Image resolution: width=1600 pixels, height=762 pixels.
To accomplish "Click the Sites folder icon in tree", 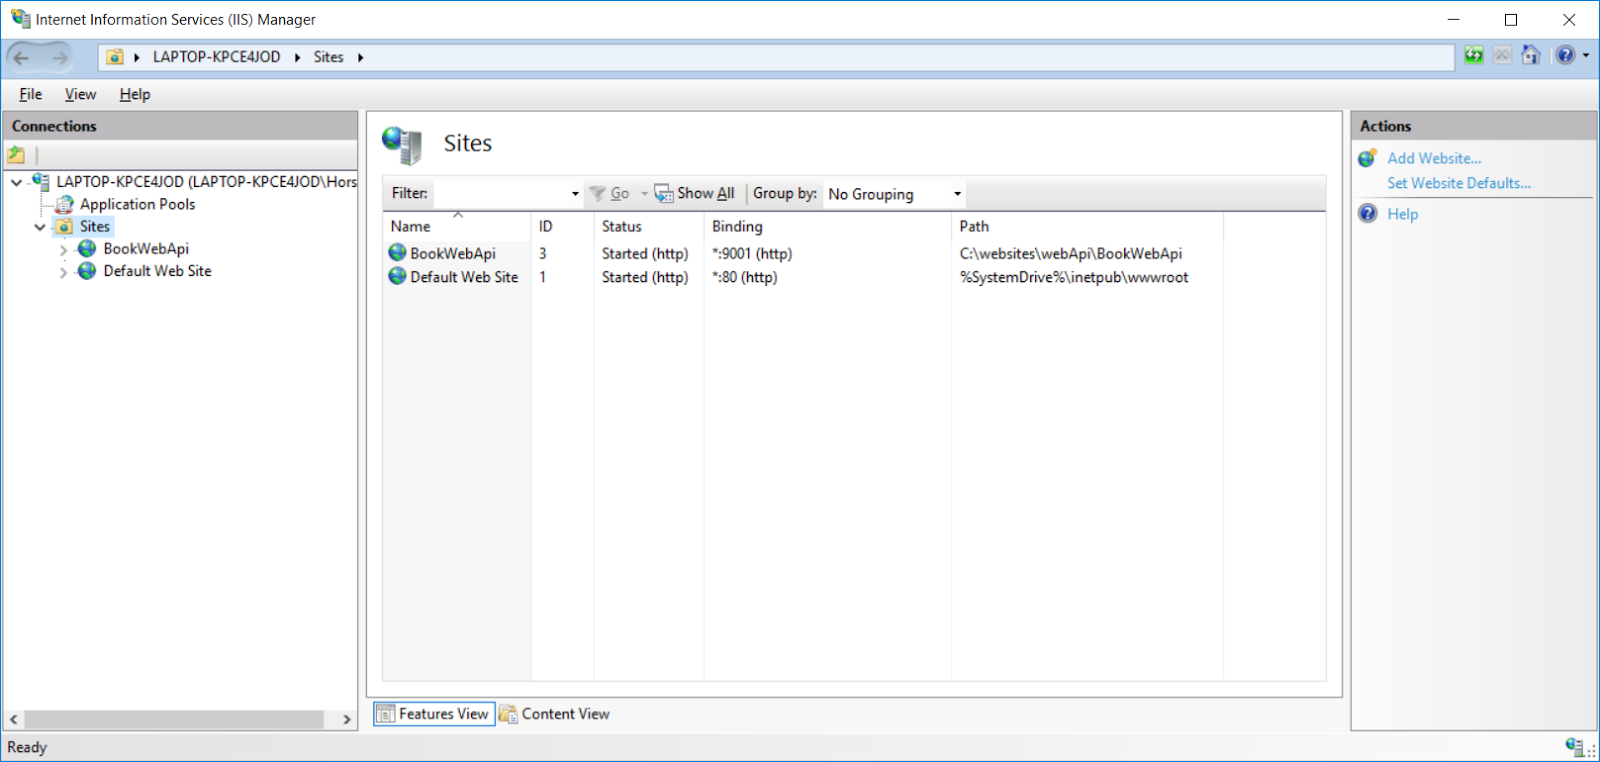I will tap(65, 226).
